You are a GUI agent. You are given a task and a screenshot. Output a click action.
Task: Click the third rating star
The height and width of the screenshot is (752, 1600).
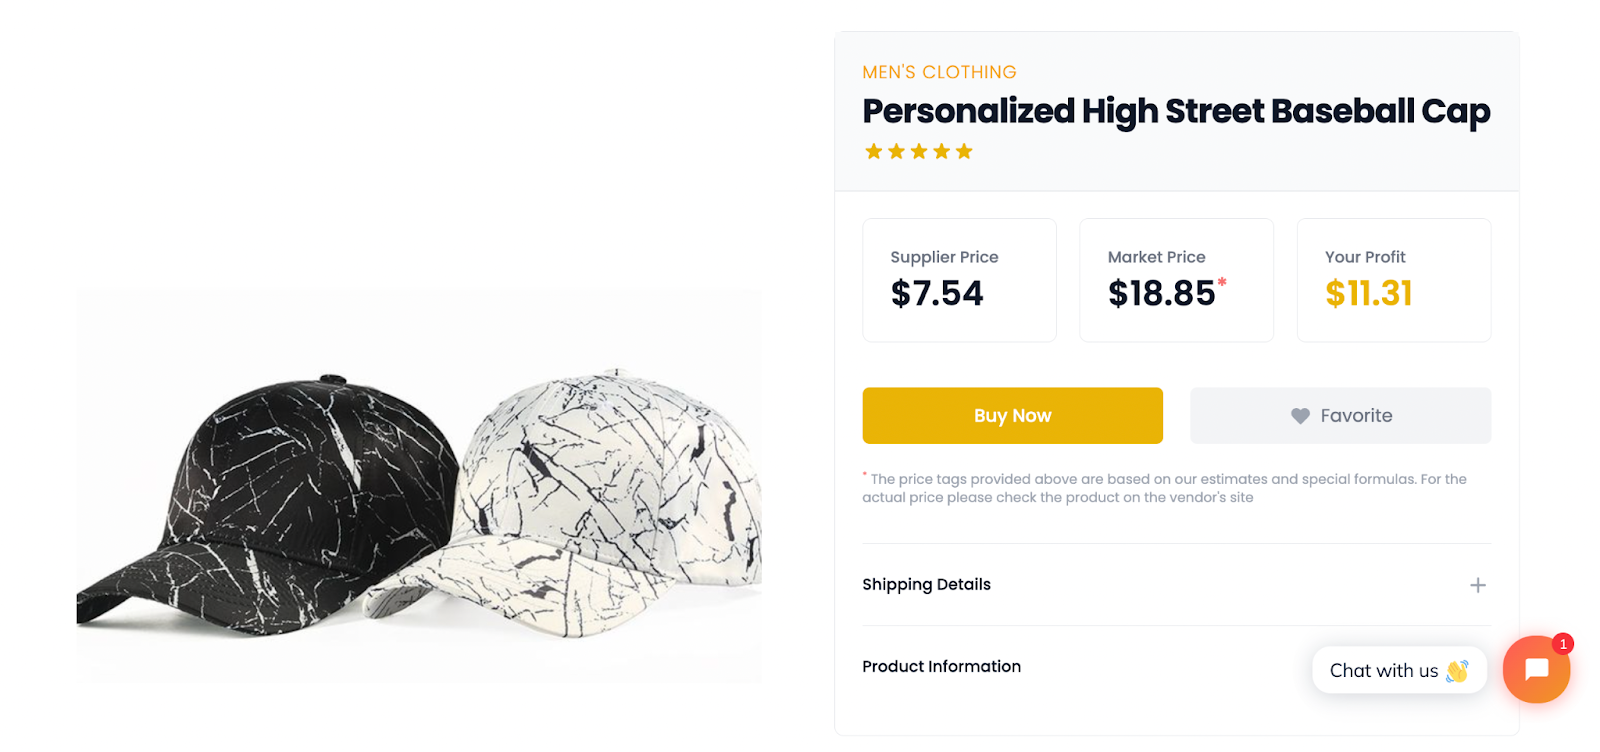[919, 152]
